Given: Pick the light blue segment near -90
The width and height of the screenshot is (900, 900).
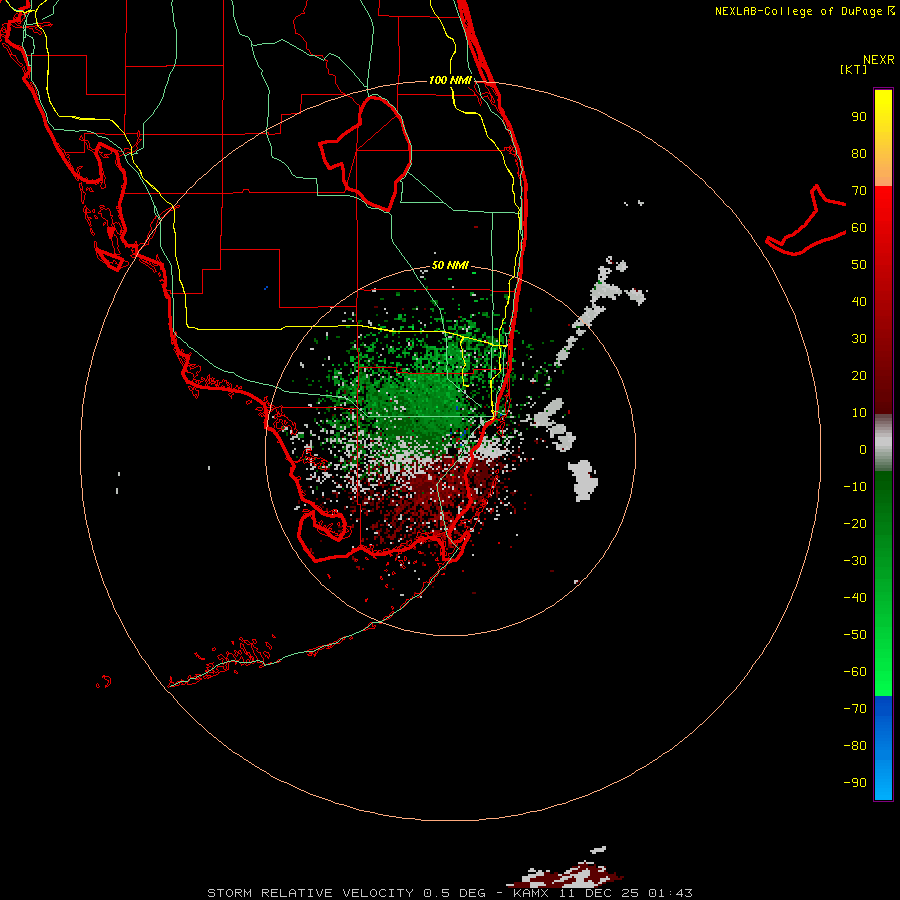Looking at the screenshot, I should pyautogui.click(x=883, y=781).
